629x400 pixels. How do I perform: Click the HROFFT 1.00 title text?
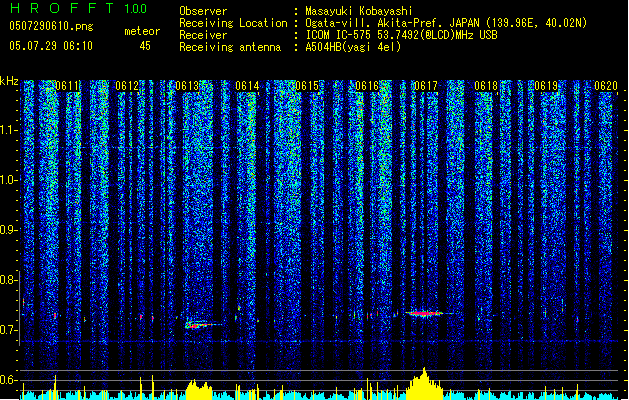coord(78,8)
